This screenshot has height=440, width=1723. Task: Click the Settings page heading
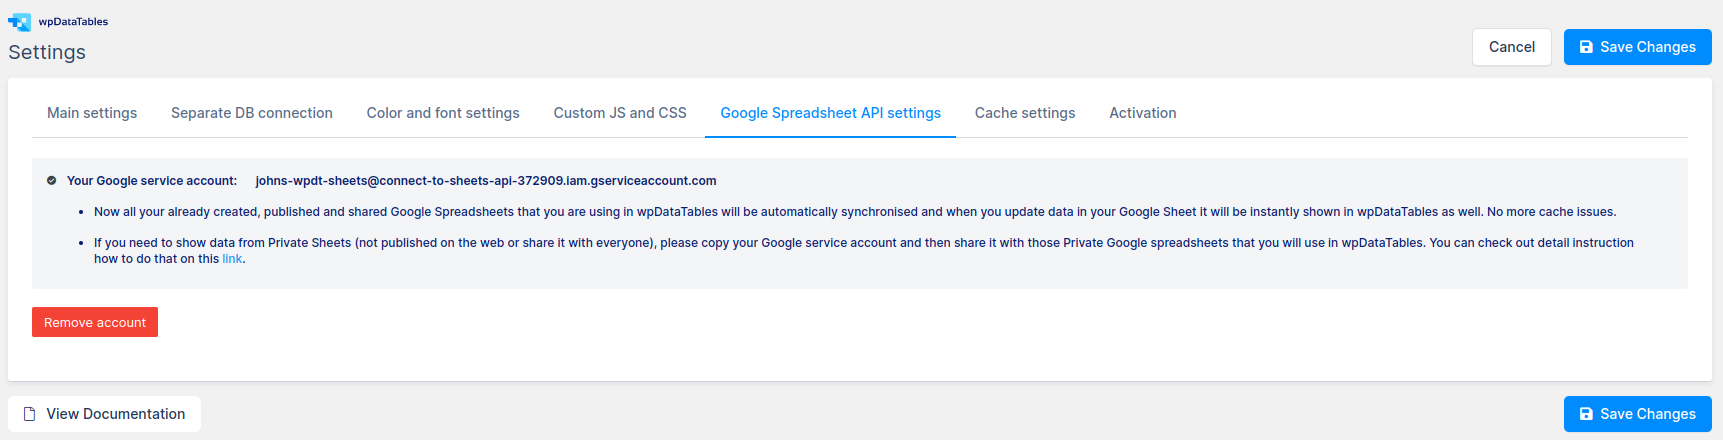click(47, 52)
